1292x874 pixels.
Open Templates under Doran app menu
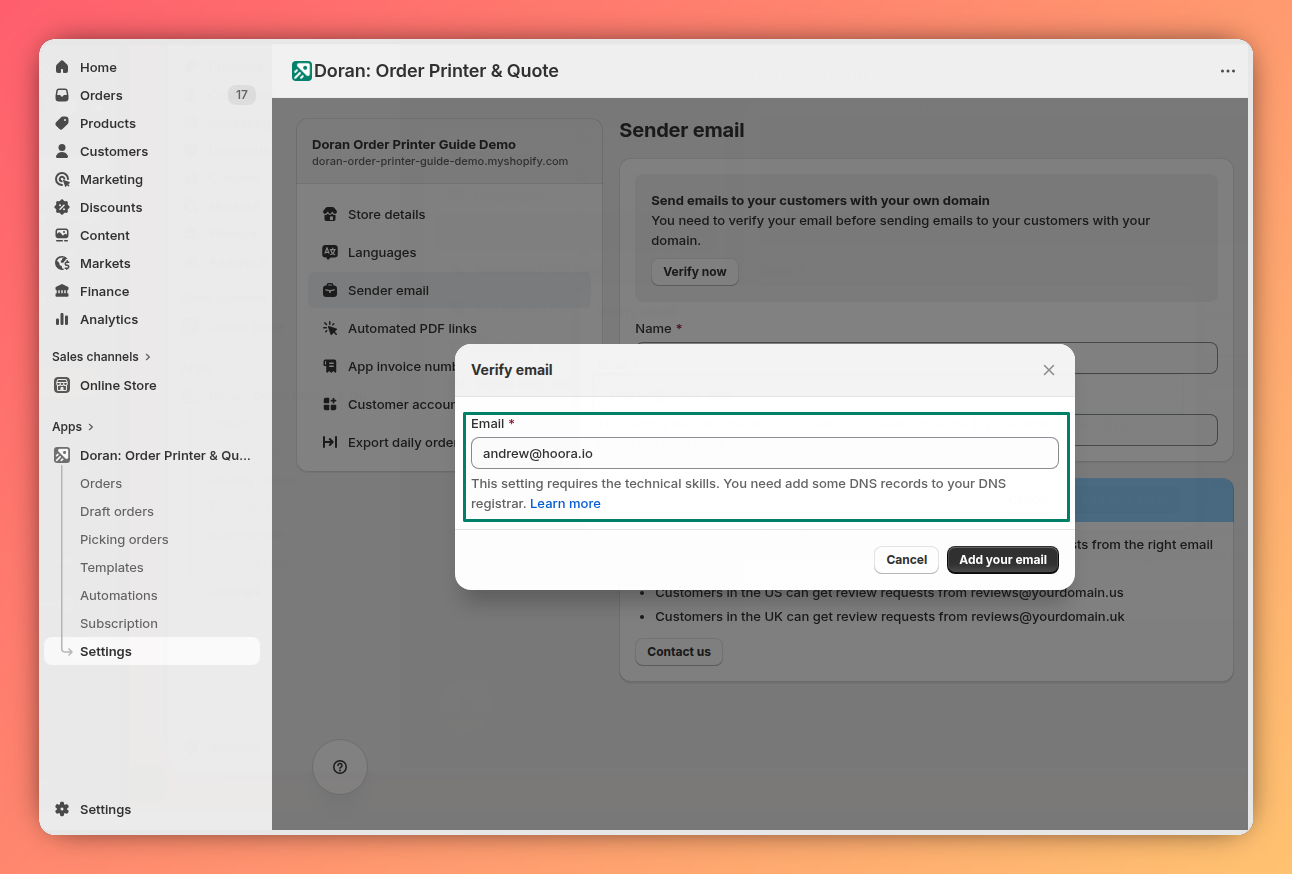pyautogui.click(x=111, y=567)
